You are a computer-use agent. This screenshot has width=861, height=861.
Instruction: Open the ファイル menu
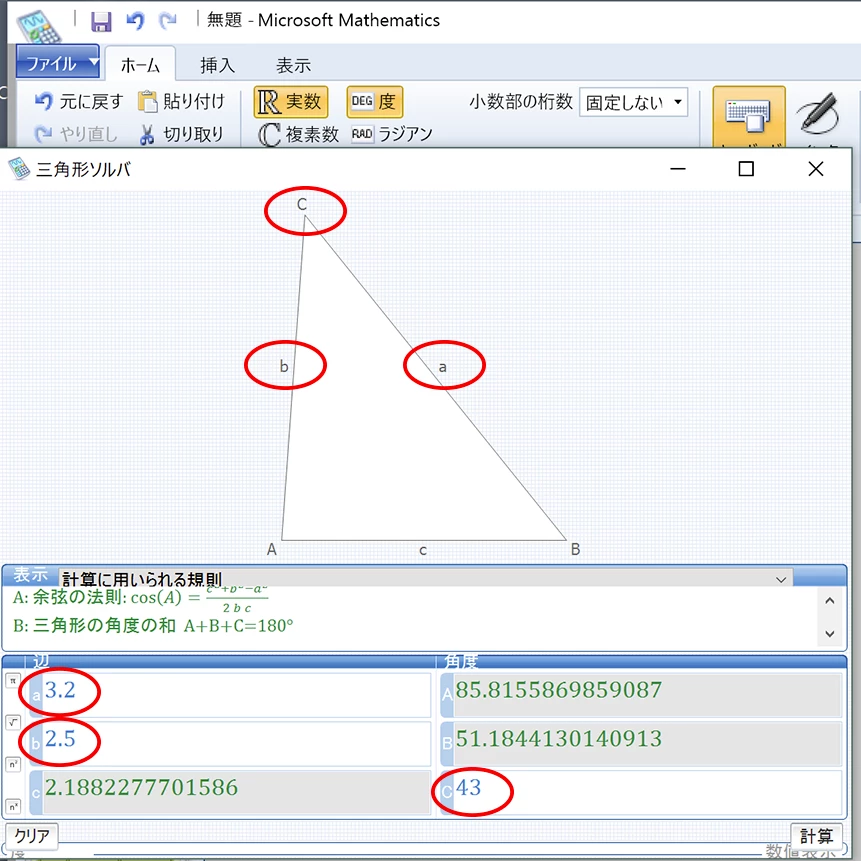coord(58,63)
